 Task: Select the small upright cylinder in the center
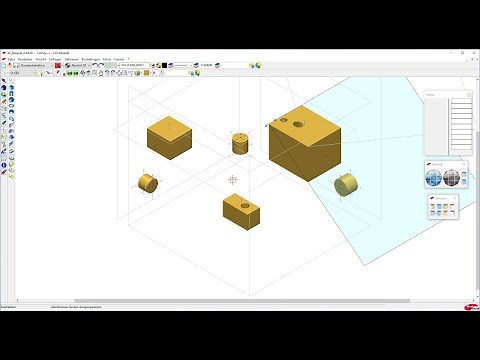[x=240, y=143]
